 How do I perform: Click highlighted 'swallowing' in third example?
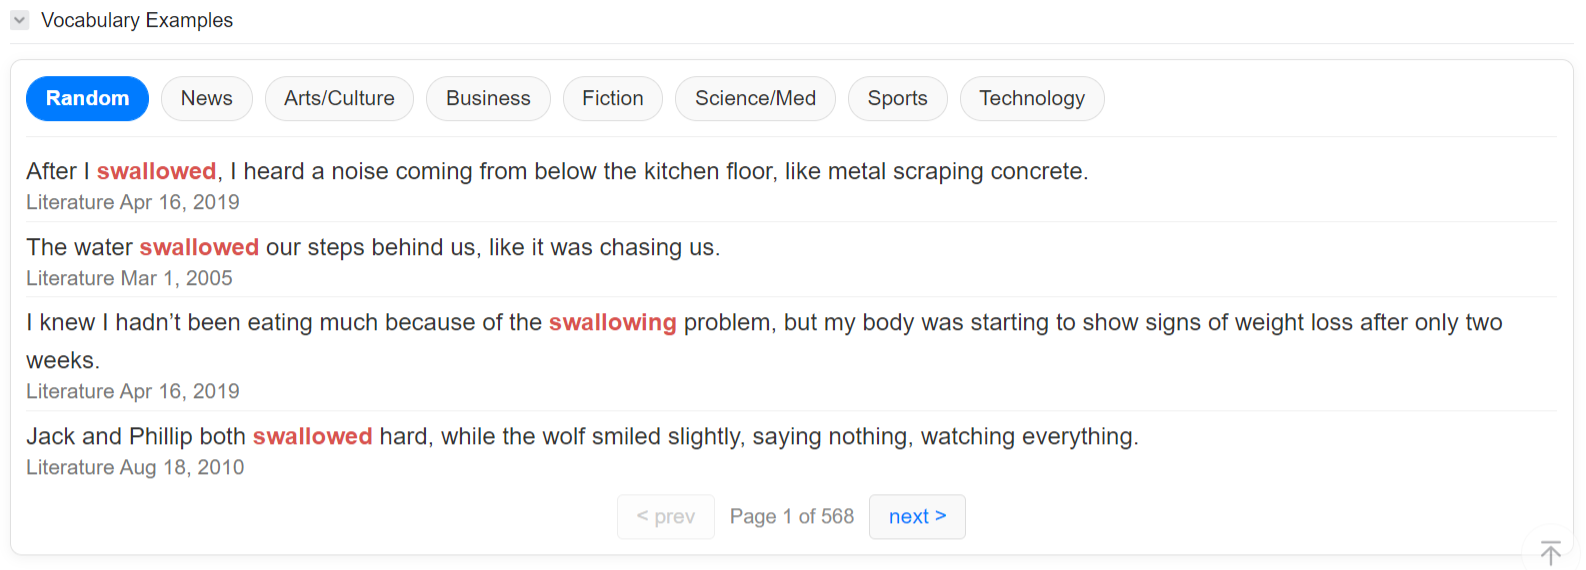(612, 322)
